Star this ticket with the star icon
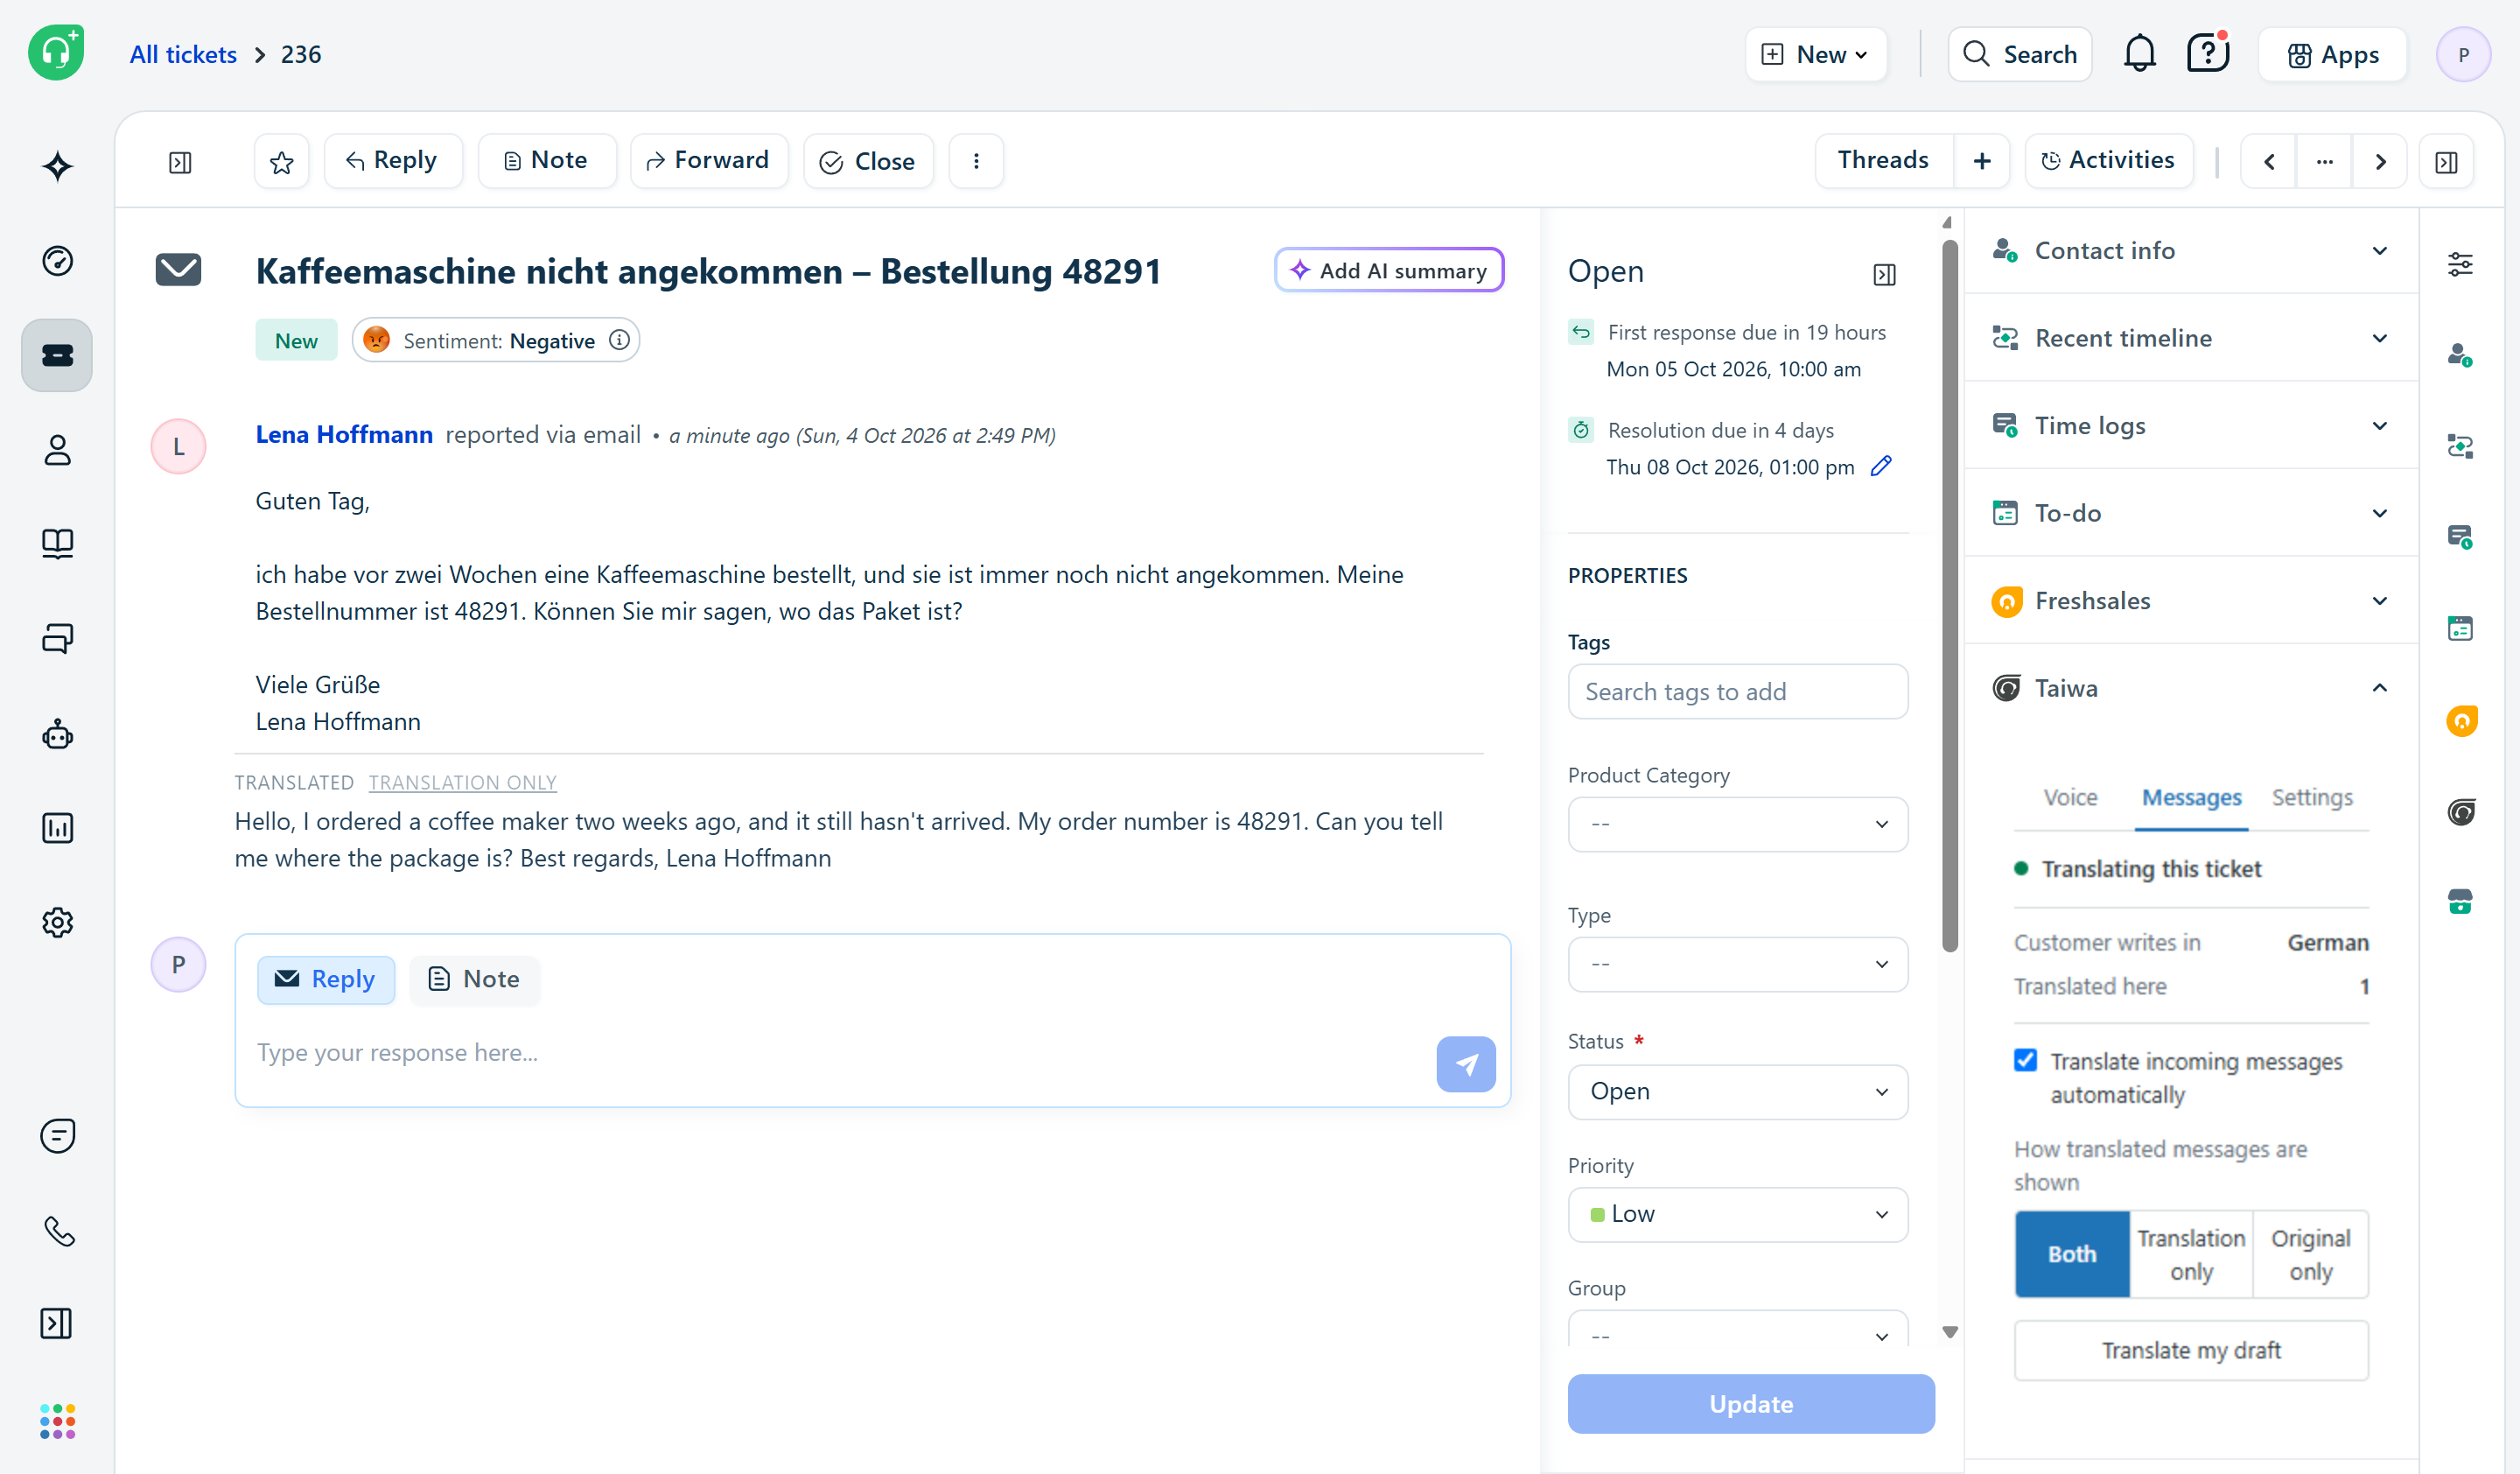The width and height of the screenshot is (2520, 1474). pyautogui.click(x=282, y=161)
